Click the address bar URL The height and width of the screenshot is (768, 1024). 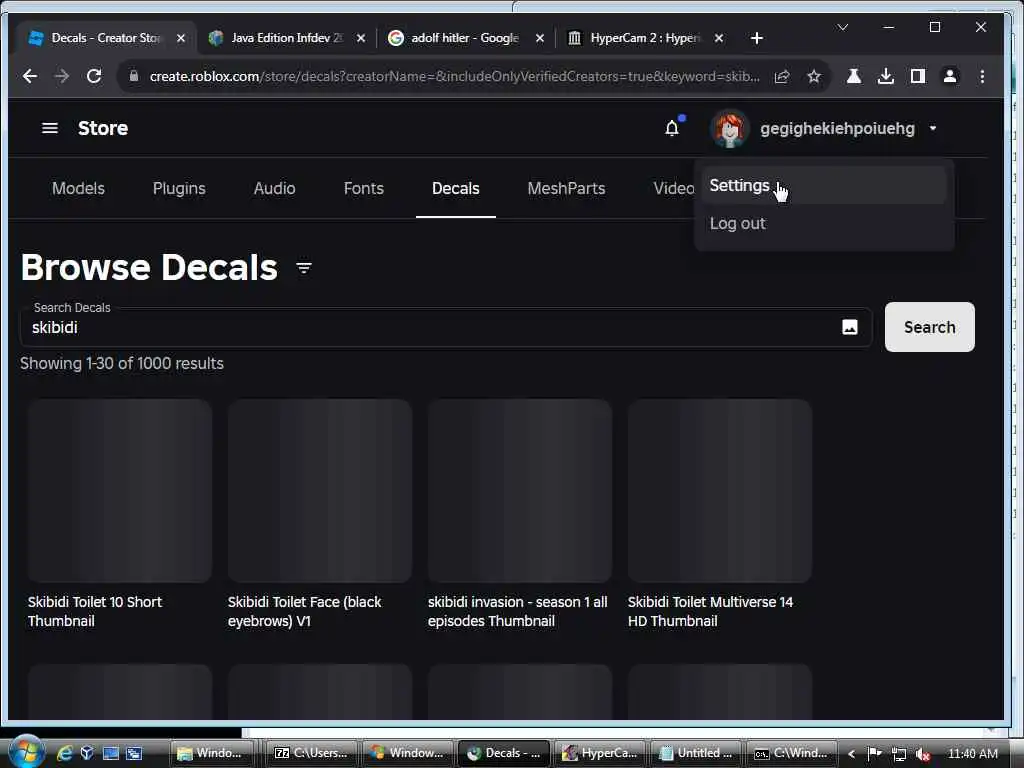pyautogui.click(x=455, y=76)
